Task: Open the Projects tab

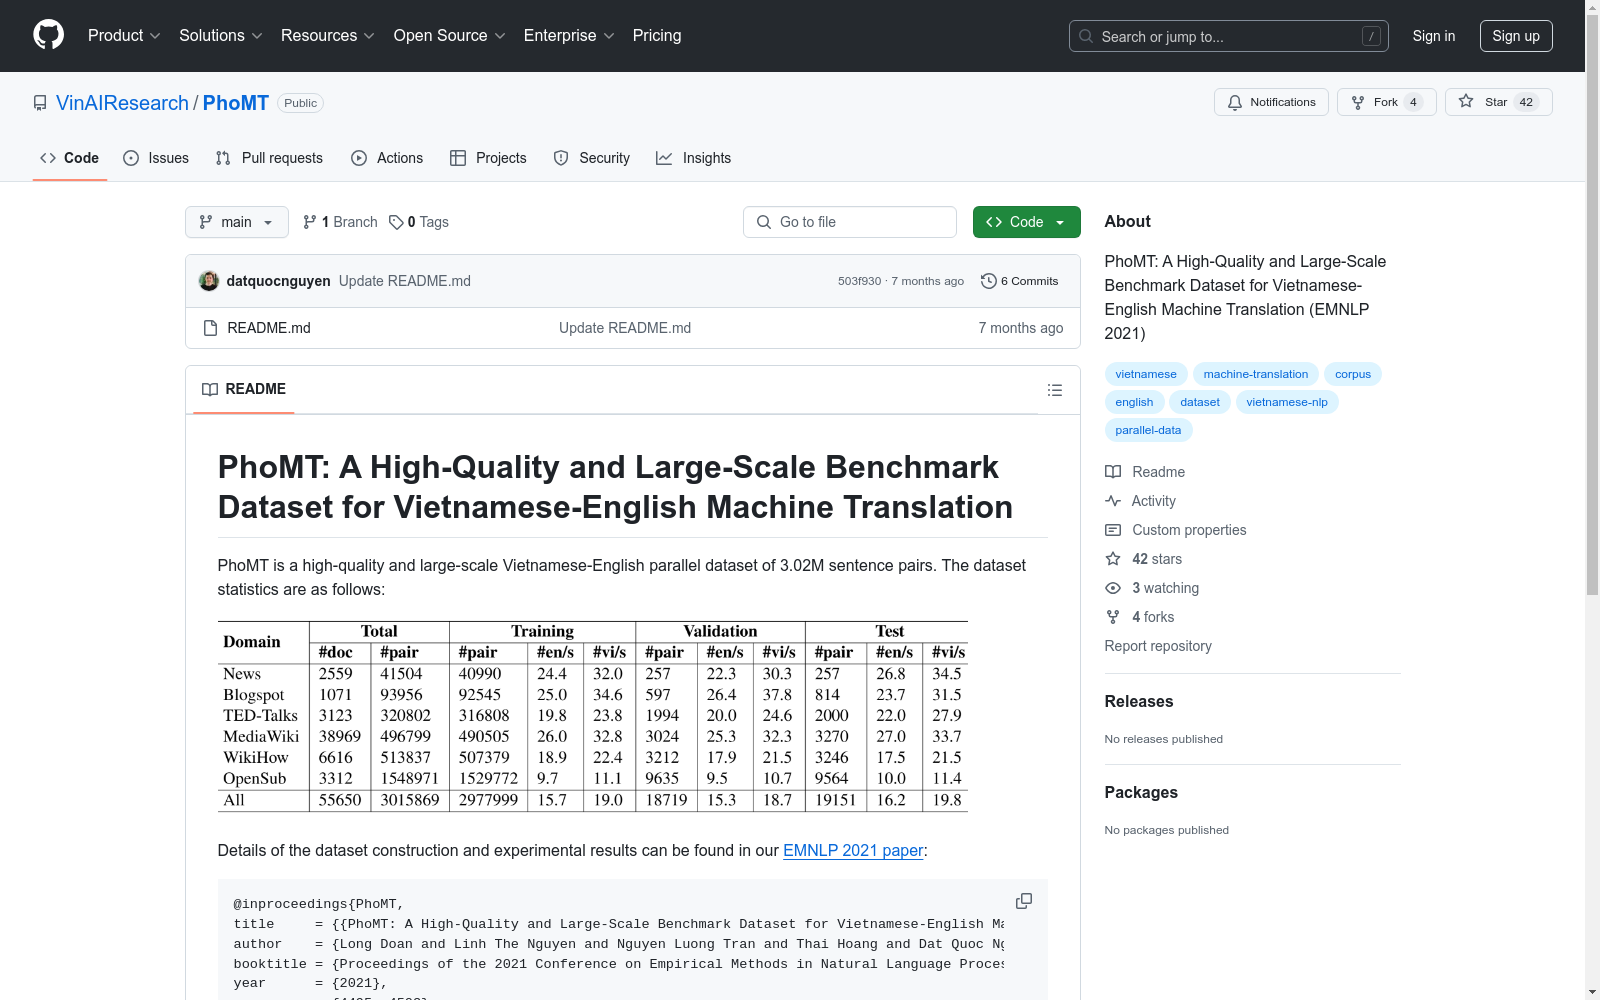Action: pos(488,158)
